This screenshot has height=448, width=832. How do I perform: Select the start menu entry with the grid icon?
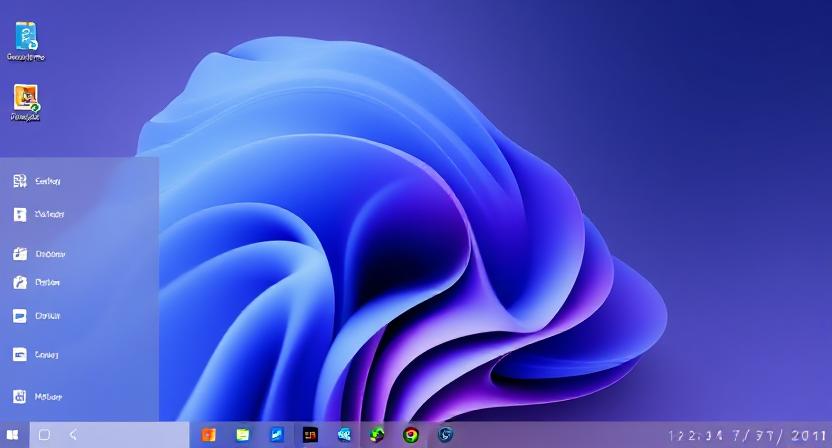(x=37, y=181)
